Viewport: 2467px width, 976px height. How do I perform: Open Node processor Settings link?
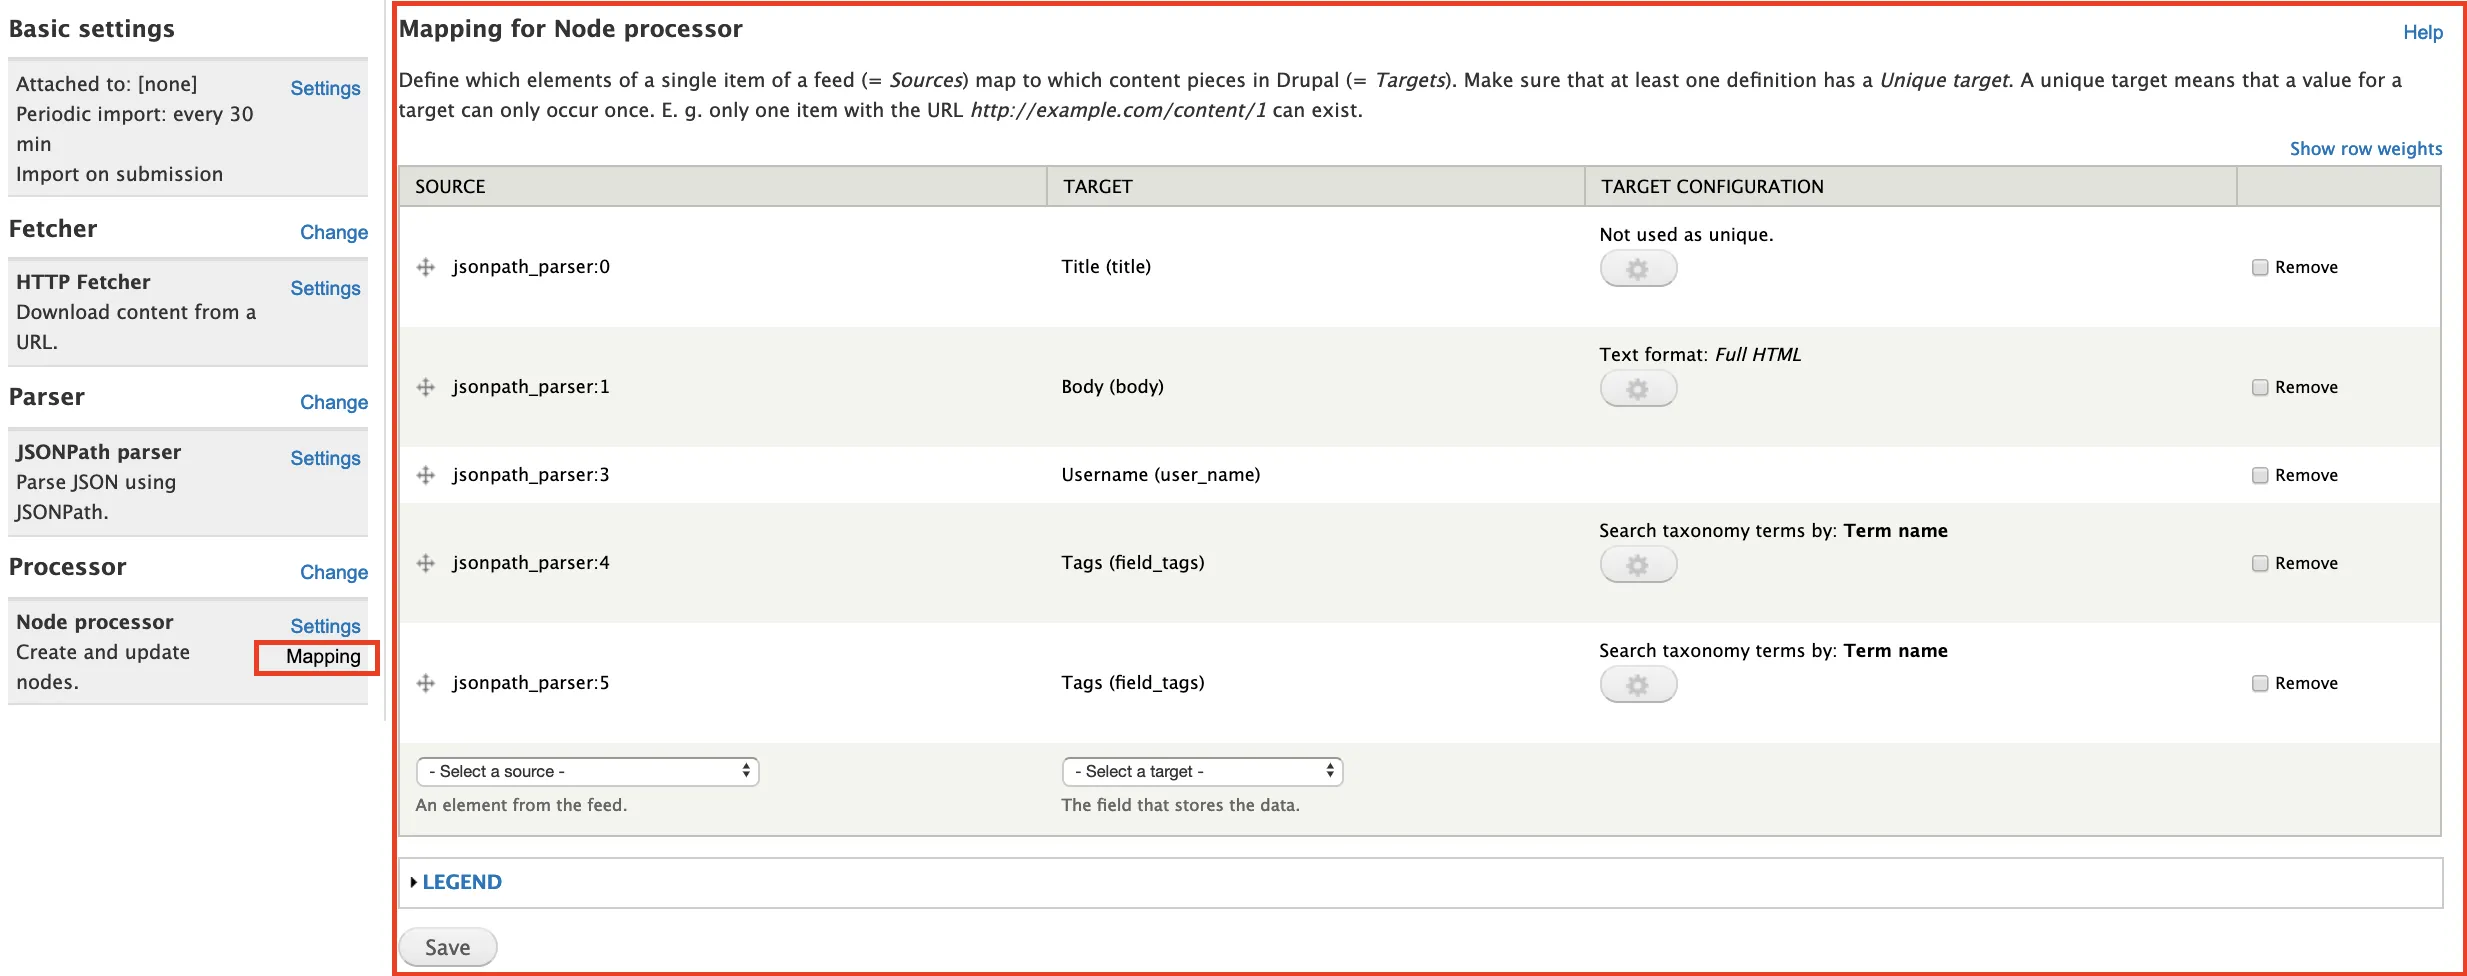325,626
